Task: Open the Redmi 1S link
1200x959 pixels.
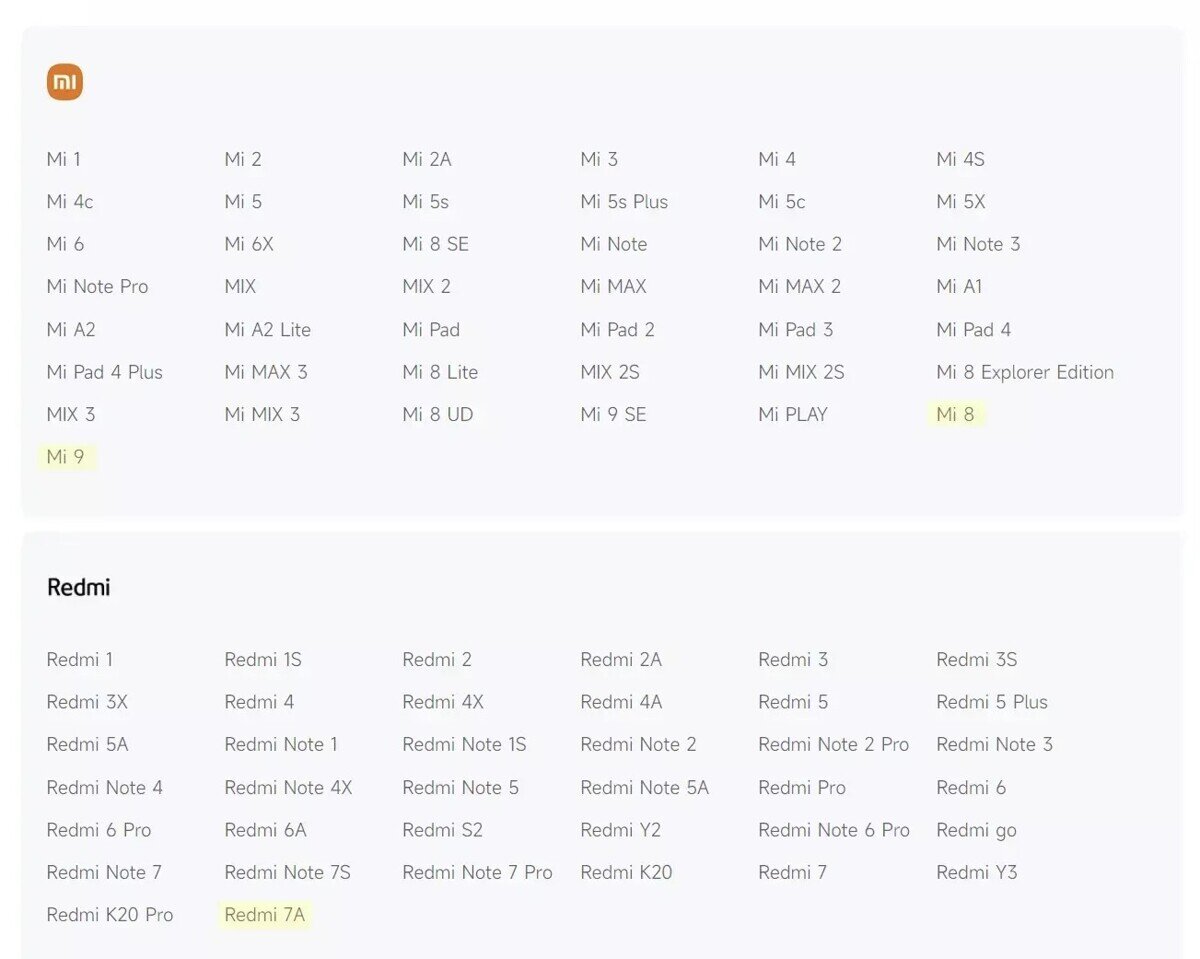Action: (x=263, y=660)
